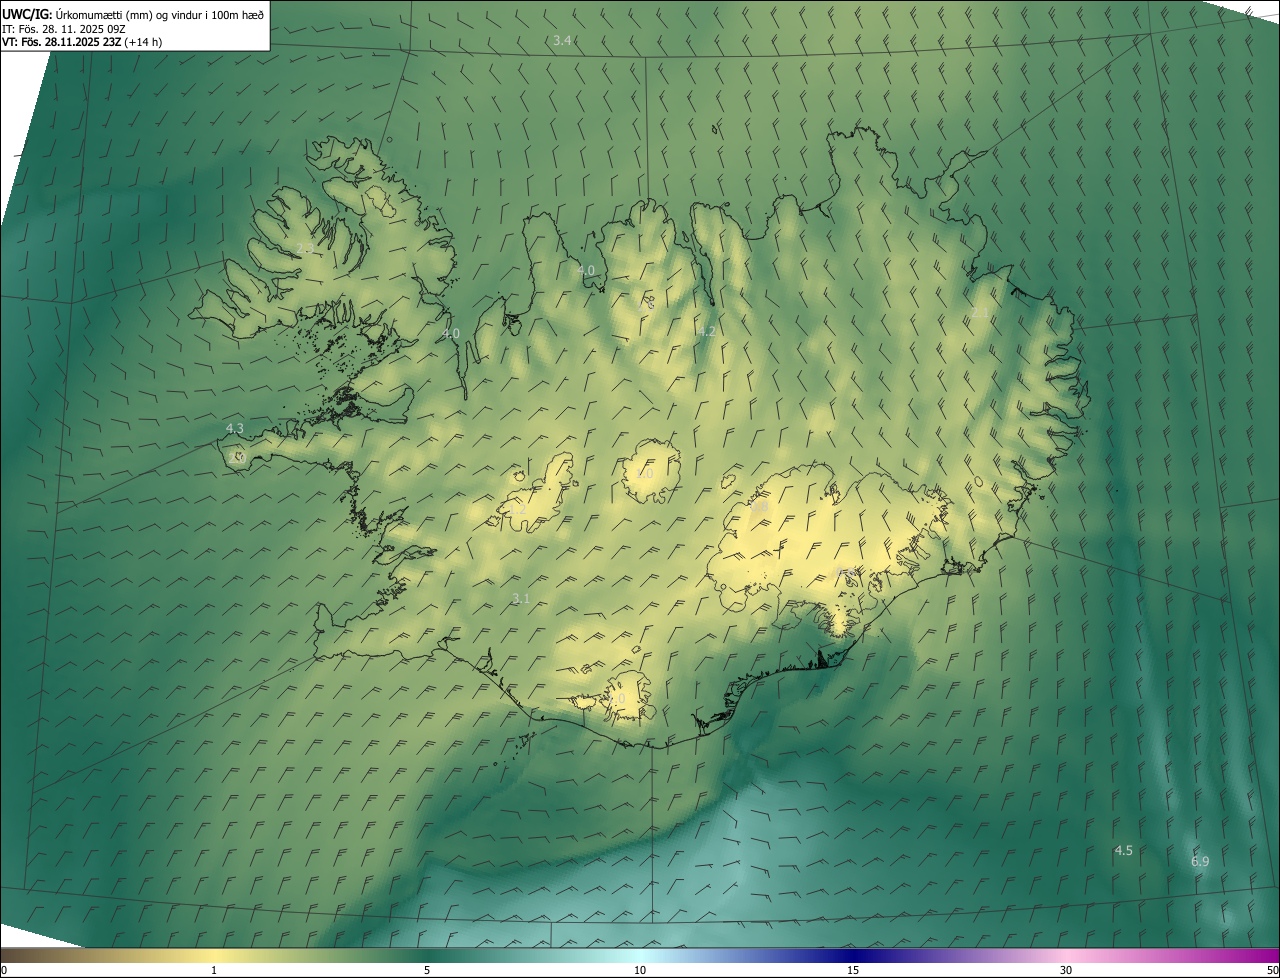Viewport: 1280px width, 978px height.
Task: Click the 1.2 value label on Langjökull glacier
Action: (517, 510)
